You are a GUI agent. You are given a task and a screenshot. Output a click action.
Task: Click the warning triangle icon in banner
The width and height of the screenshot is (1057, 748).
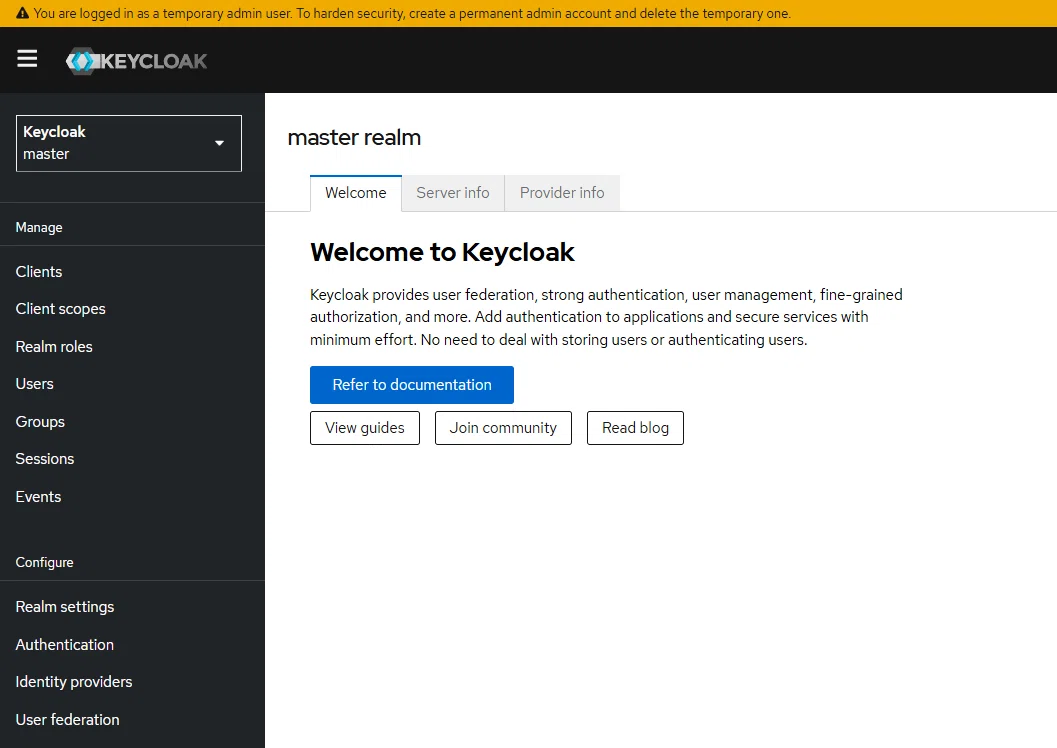pos(22,13)
